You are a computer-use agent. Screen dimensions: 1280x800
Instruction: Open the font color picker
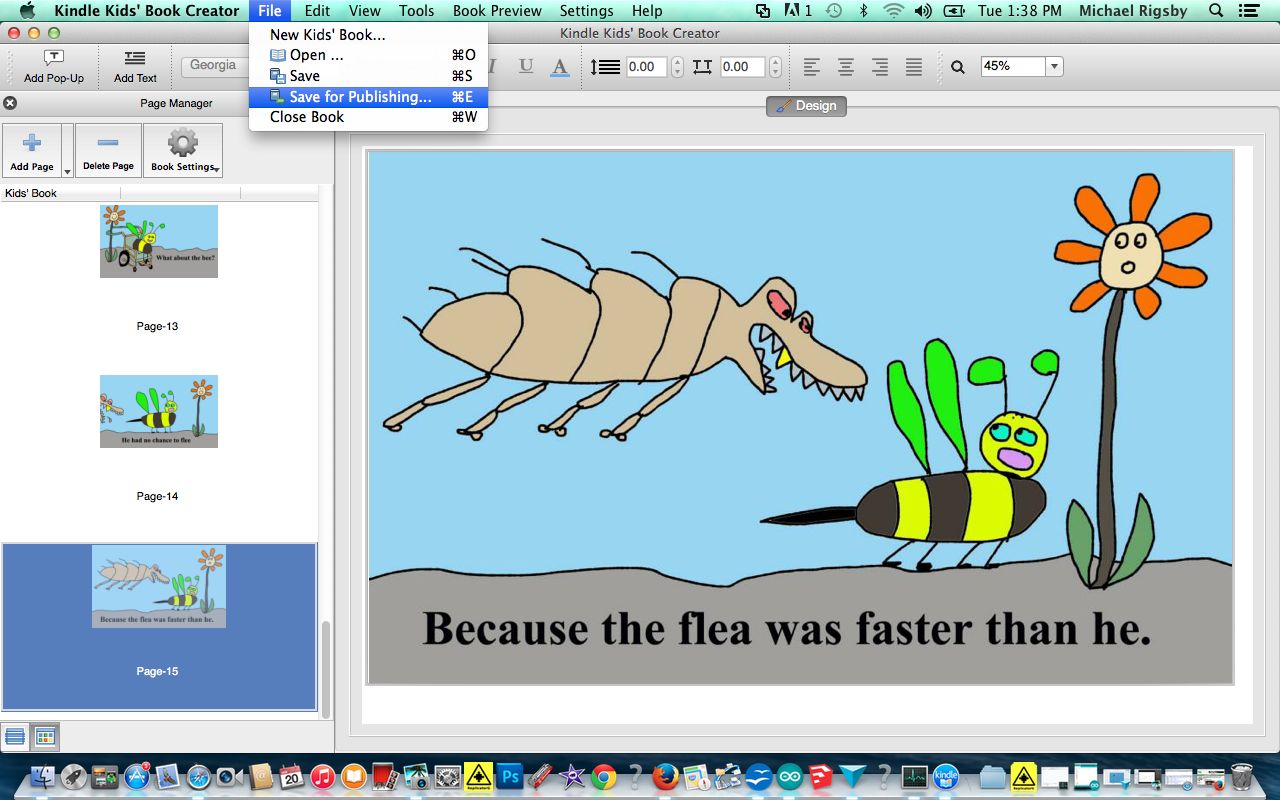pos(560,67)
